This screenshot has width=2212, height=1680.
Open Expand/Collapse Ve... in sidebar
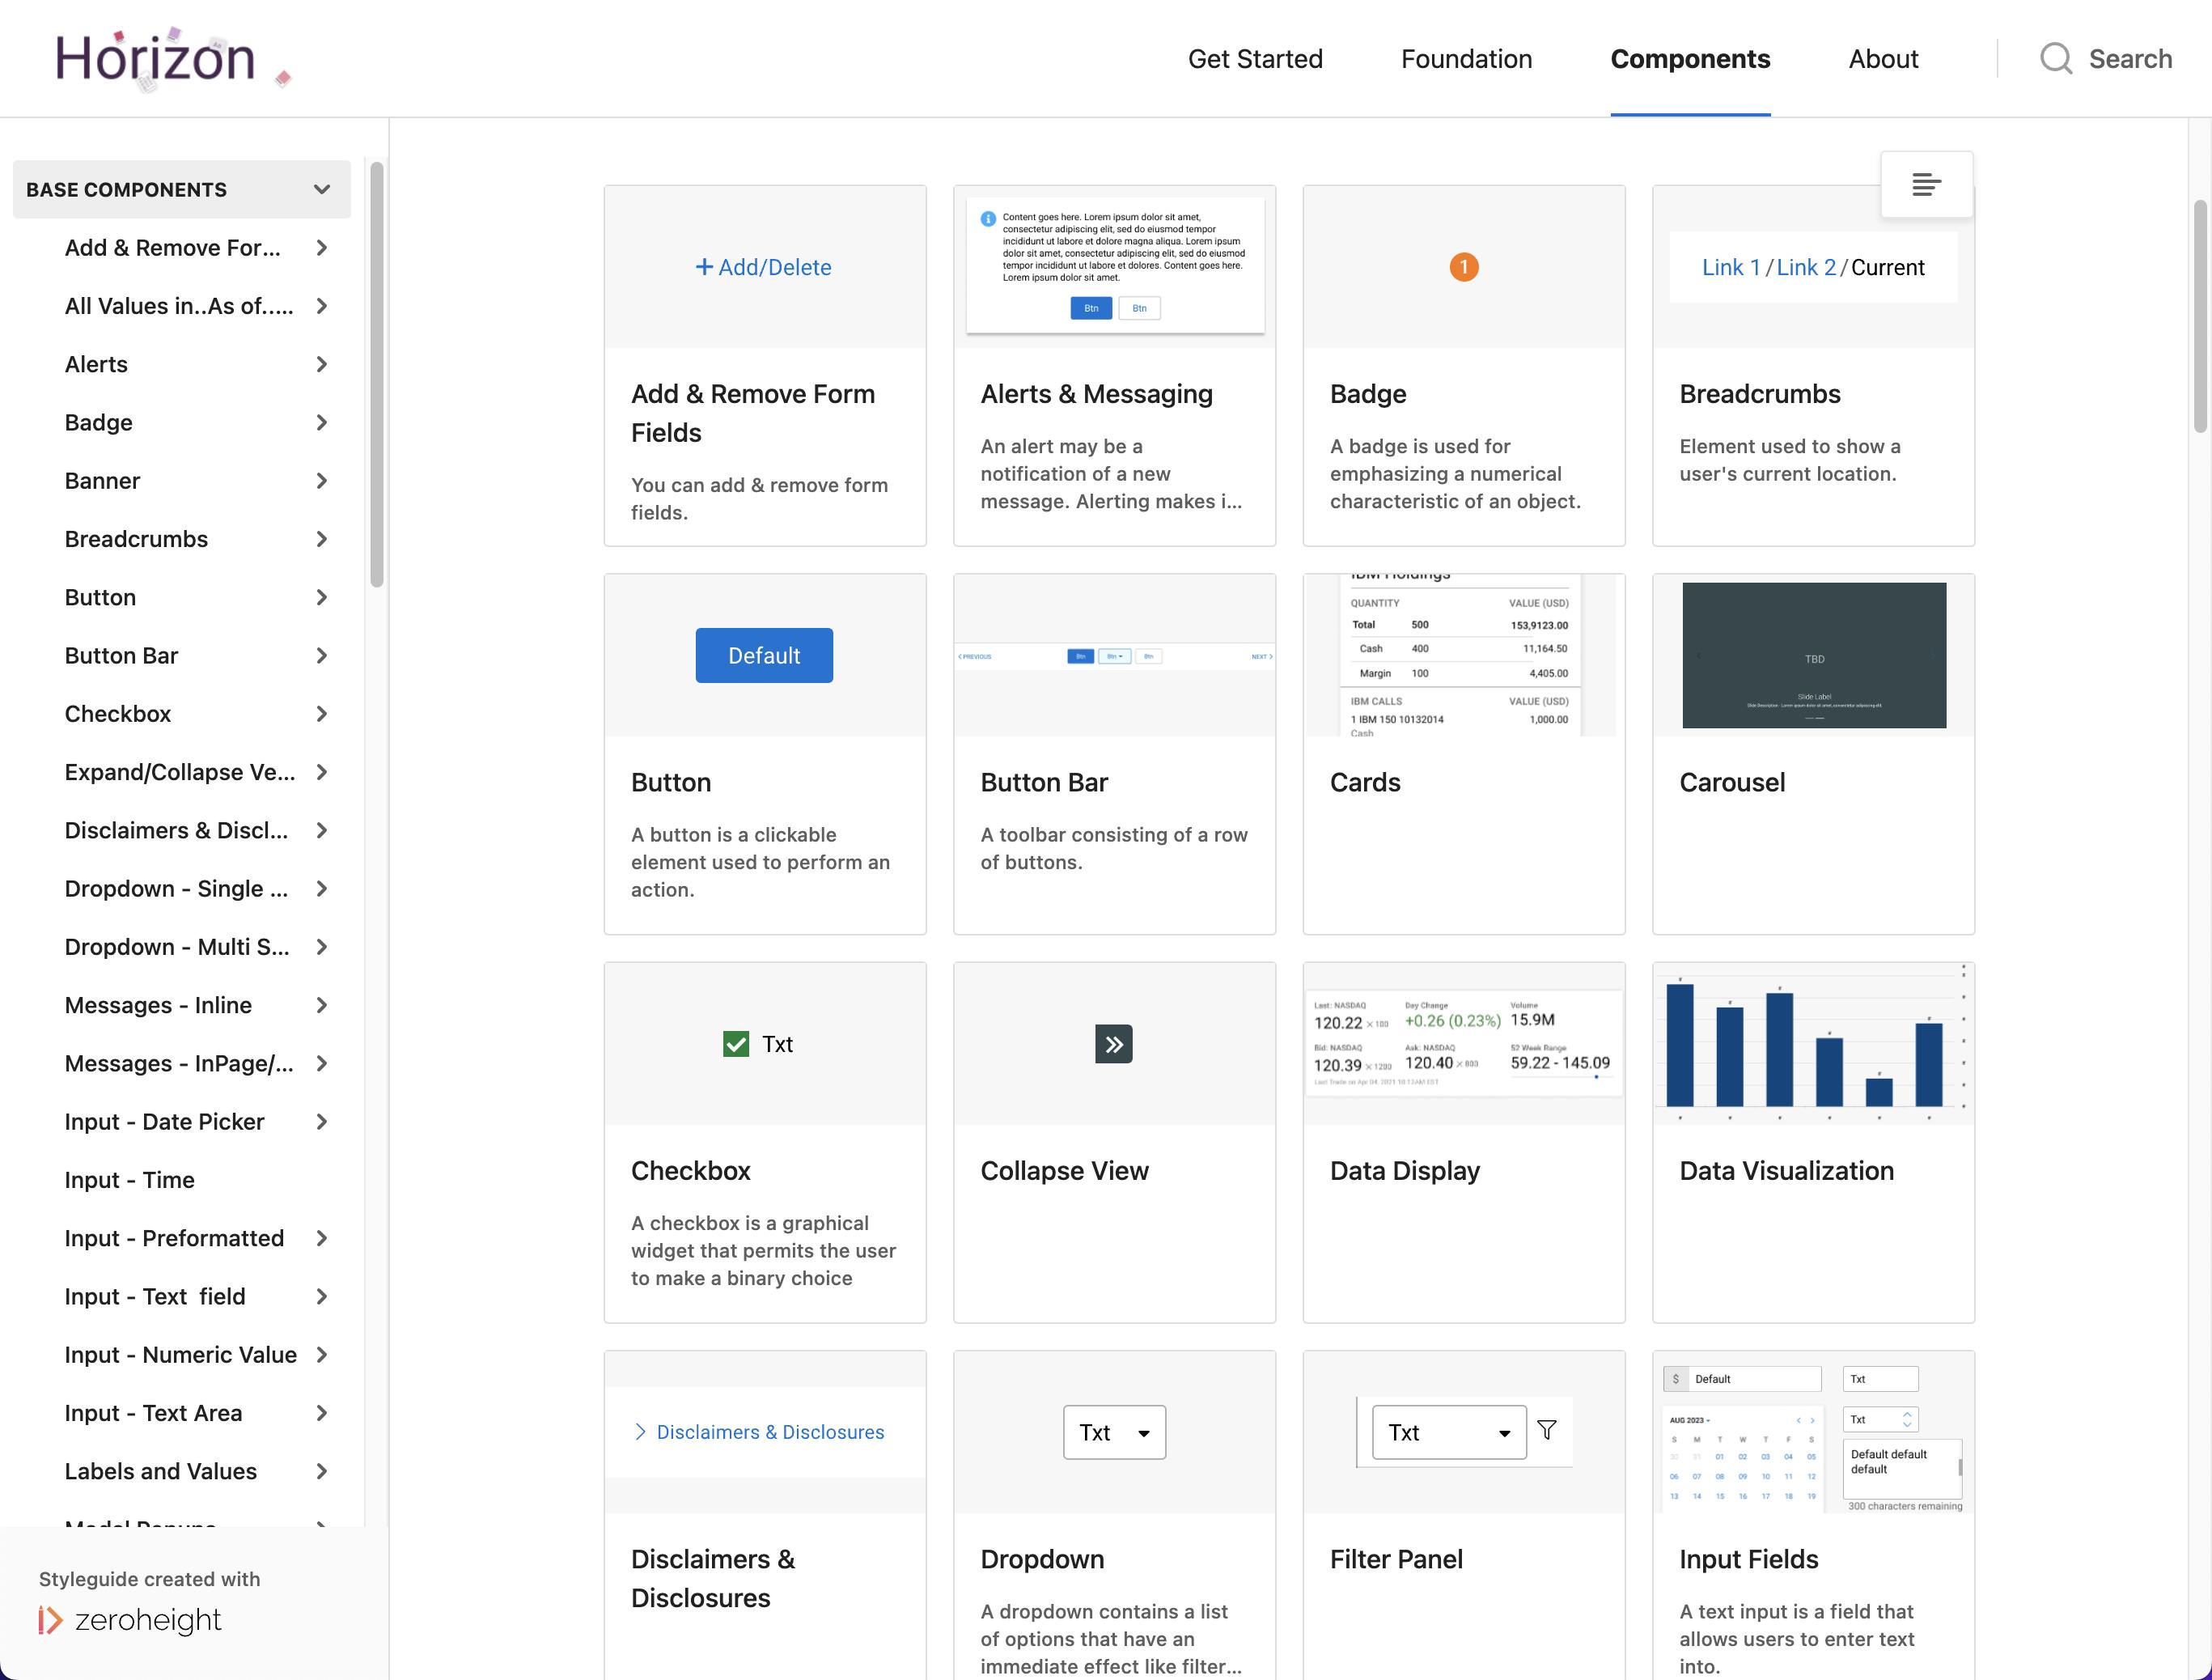[180, 772]
